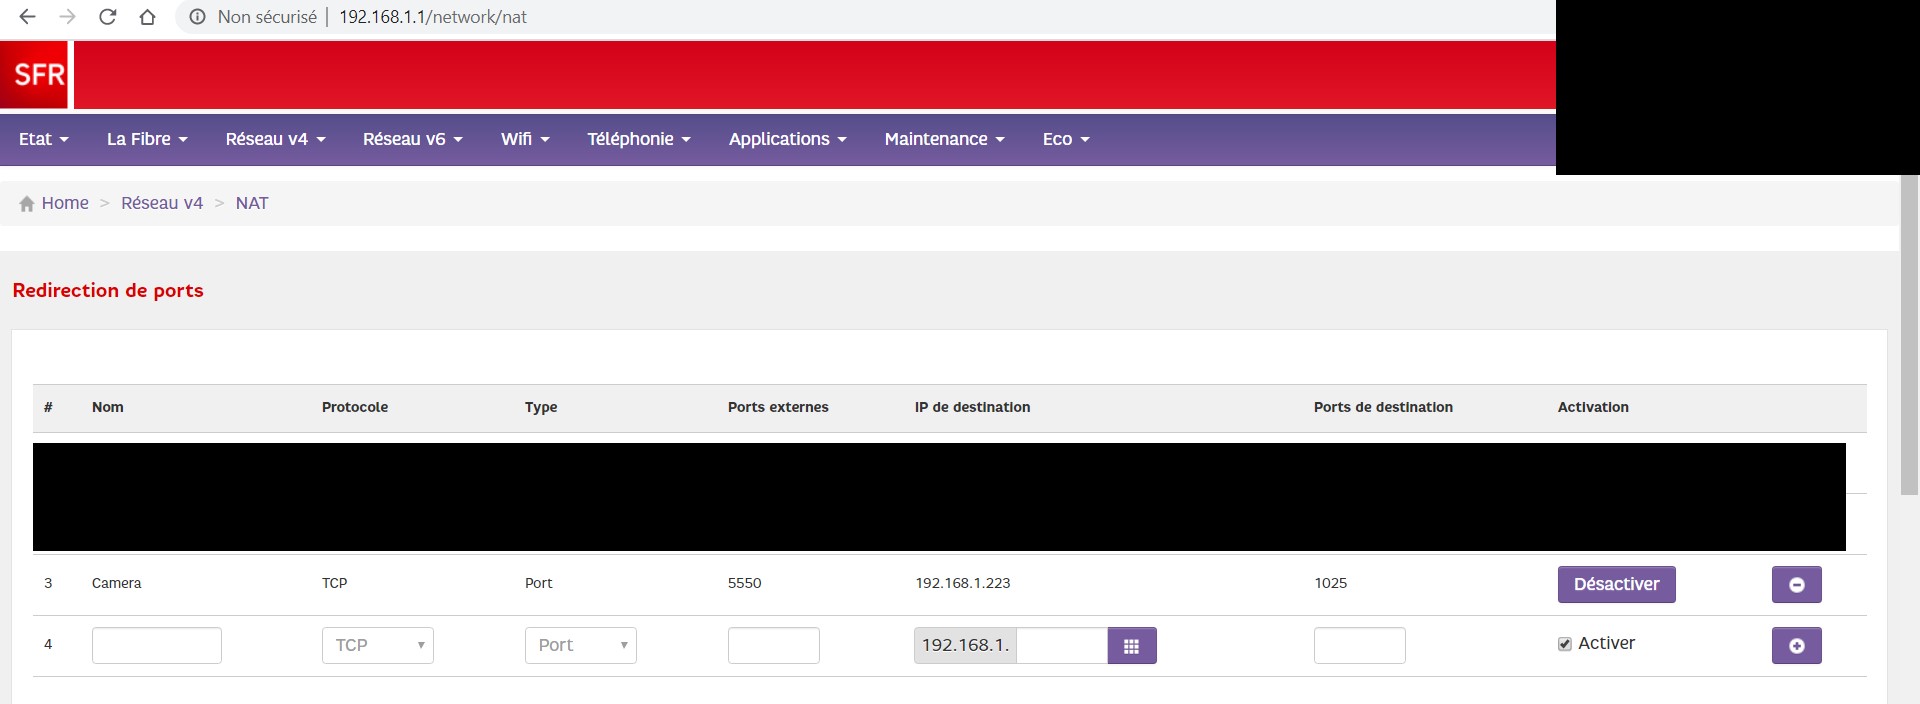The image size is (1920, 704).
Task: Click Désactiver for the Camera rule
Action: (1616, 585)
